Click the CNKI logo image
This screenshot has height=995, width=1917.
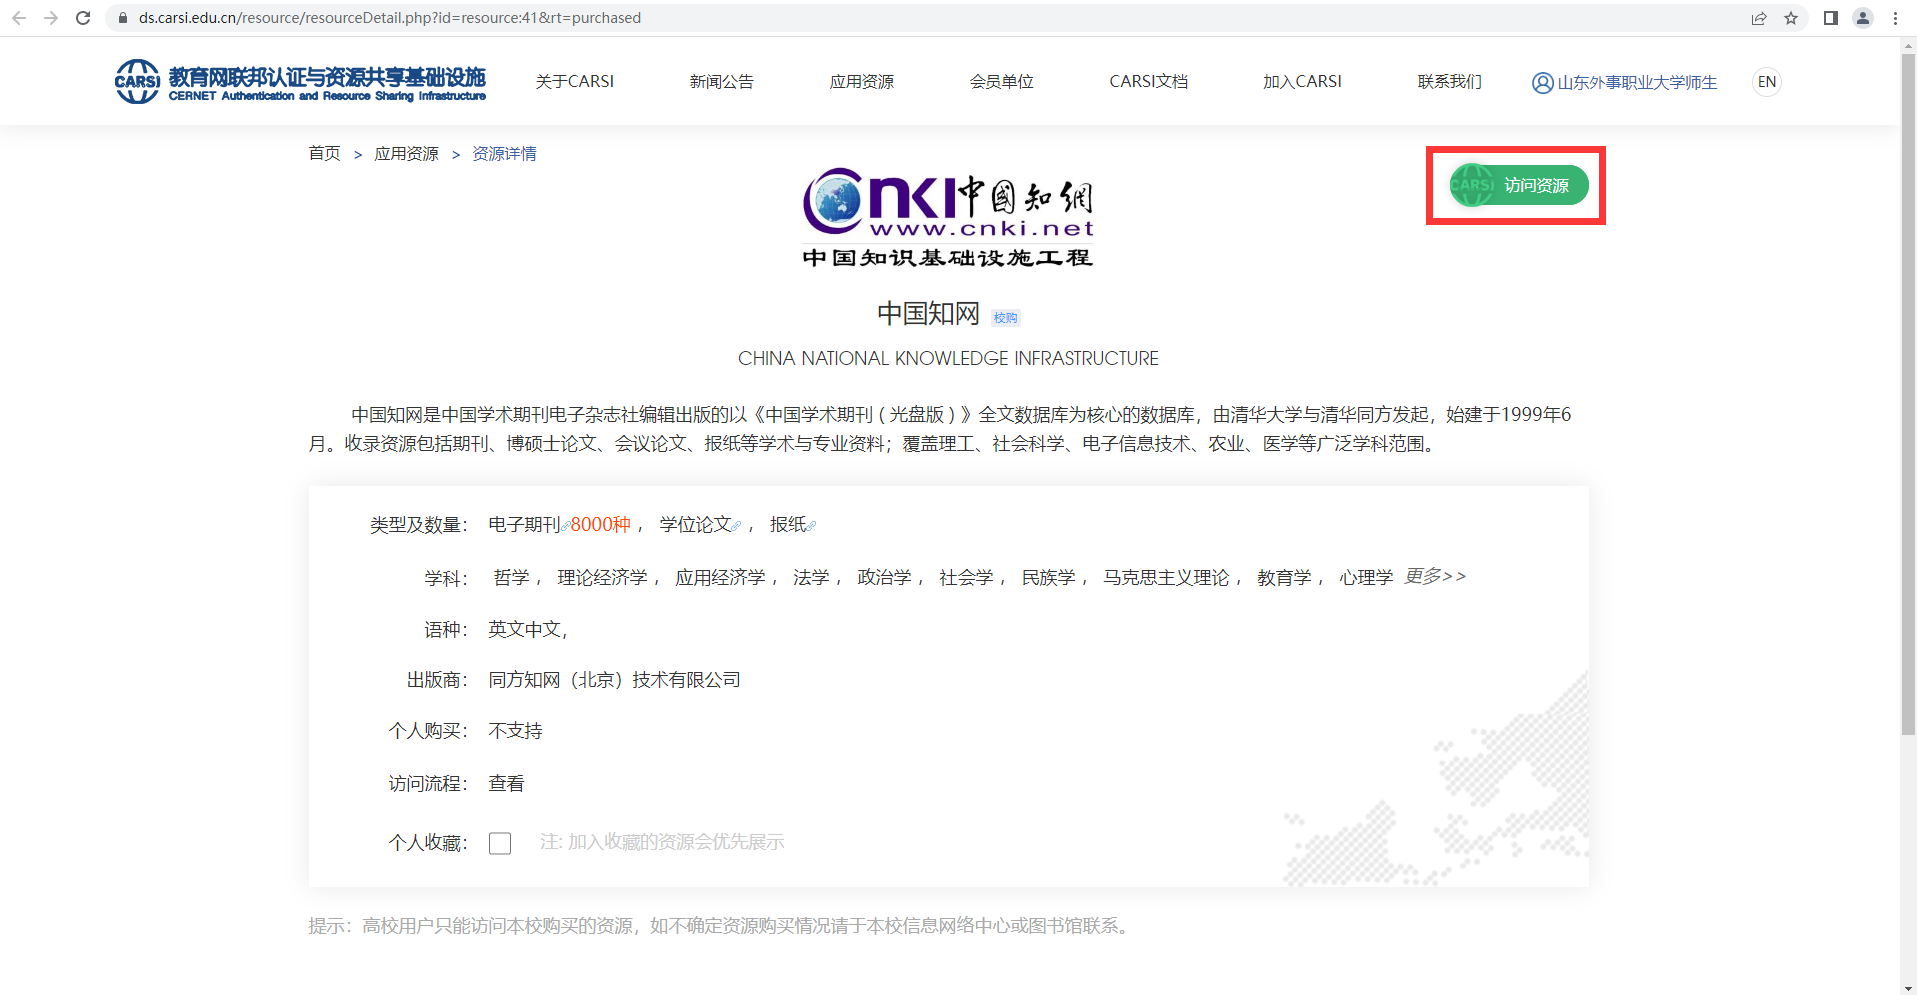[x=948, y=217]
